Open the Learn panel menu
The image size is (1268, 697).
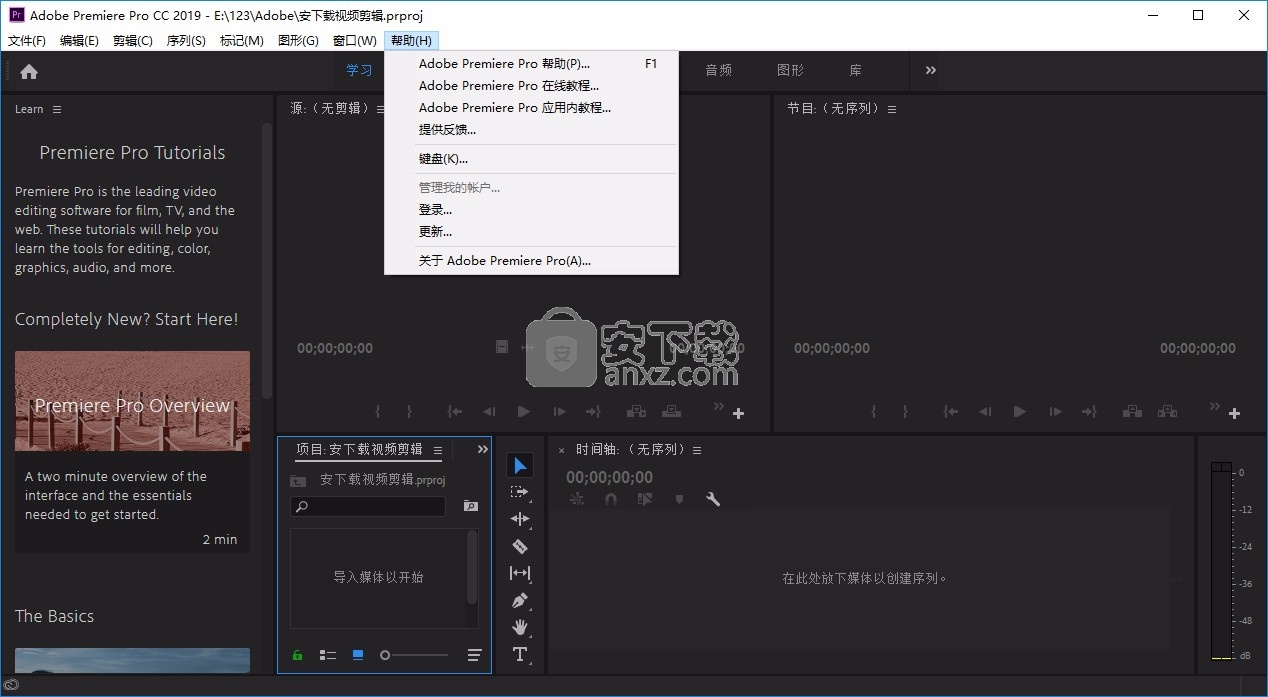coord(57,109)
